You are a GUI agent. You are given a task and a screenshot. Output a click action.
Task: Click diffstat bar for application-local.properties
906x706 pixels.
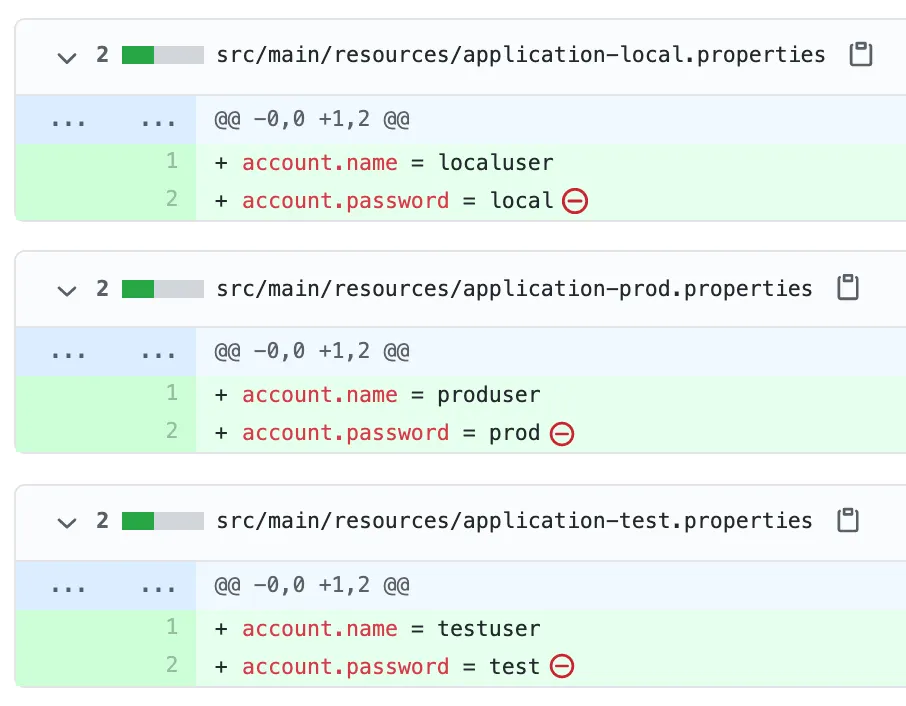(162, 55)
